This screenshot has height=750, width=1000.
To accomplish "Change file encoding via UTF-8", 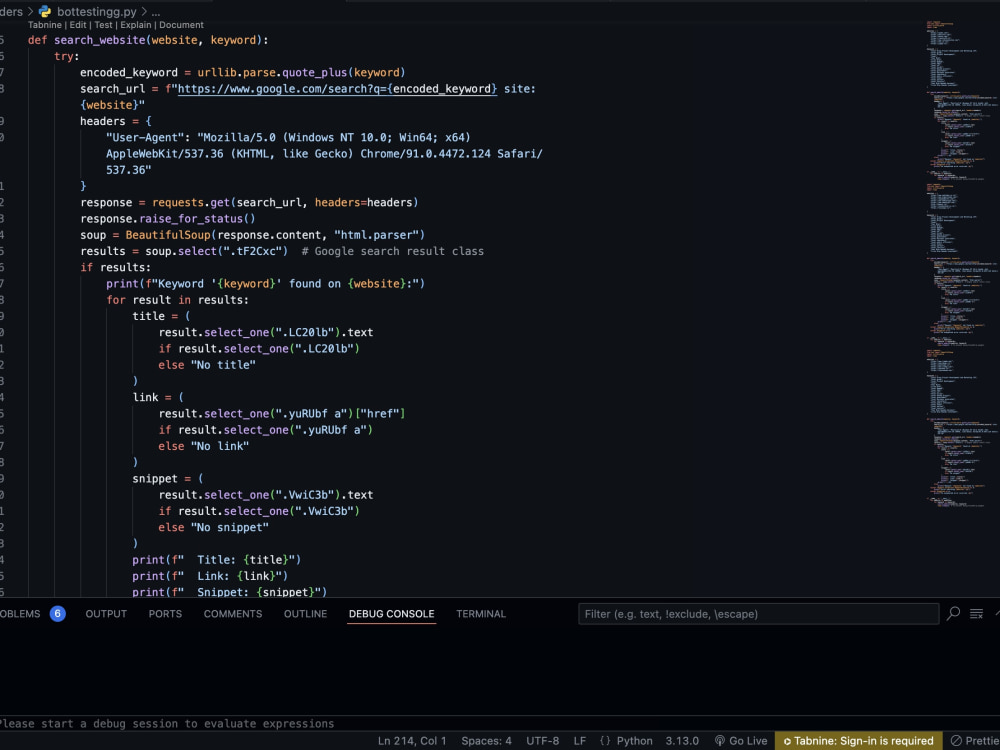I will 543,740.
